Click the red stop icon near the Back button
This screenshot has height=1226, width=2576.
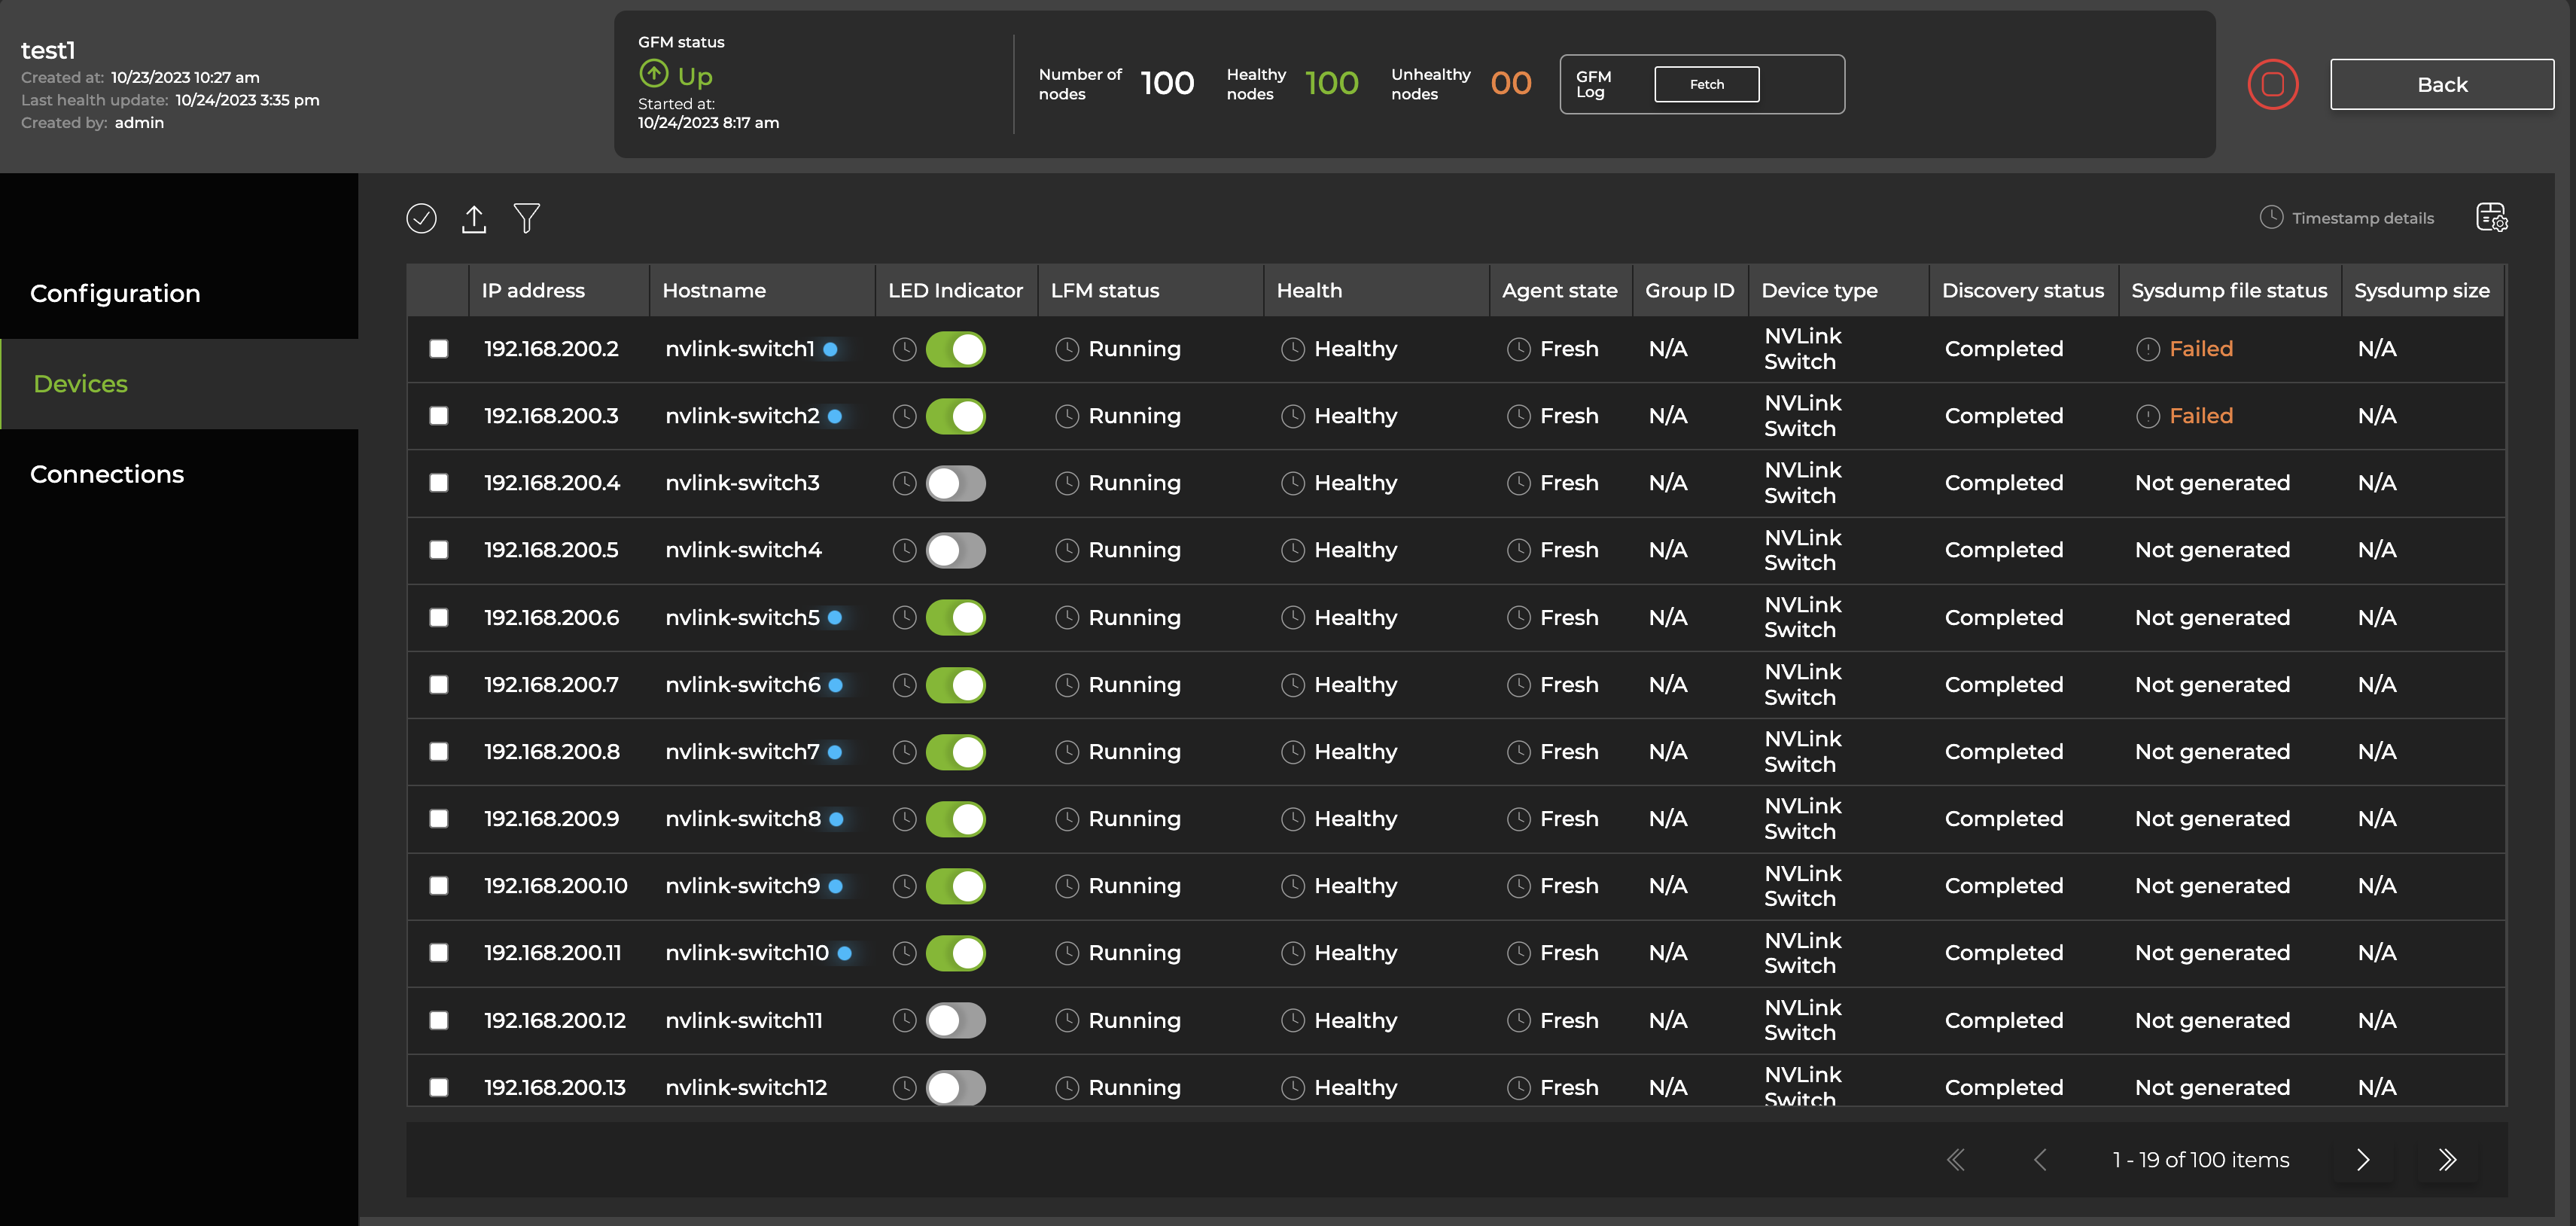point(2273,84)
